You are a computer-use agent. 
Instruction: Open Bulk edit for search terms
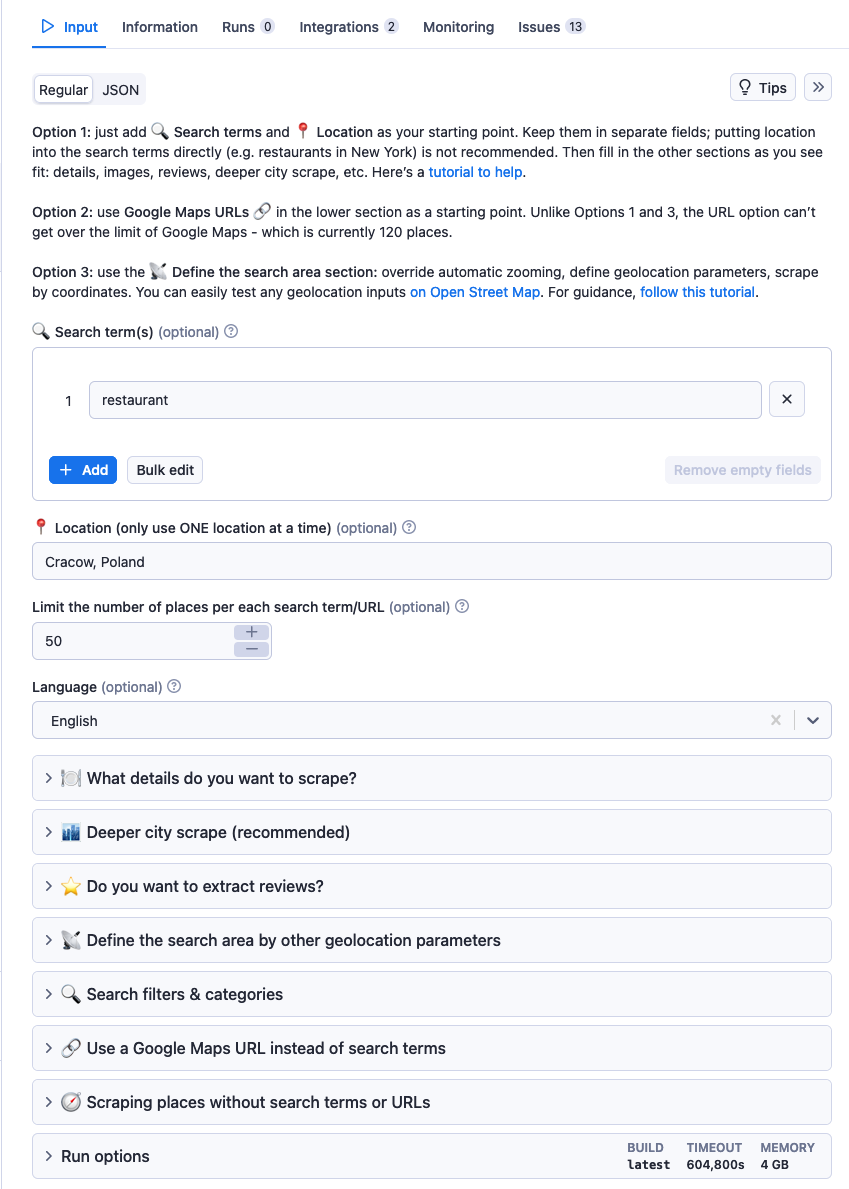tap(164, 470)
